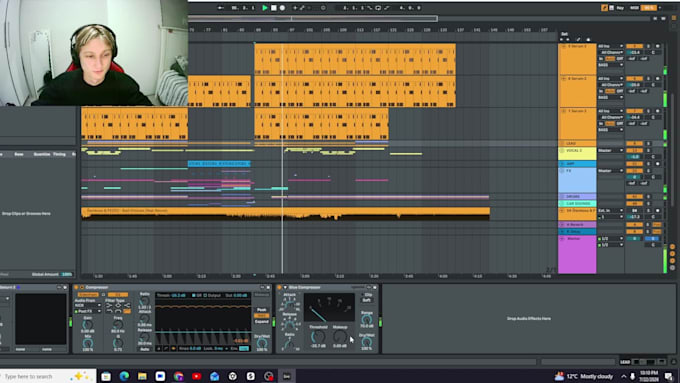Open File Explorer from the taskbar
This screenshot has height=383, width=680.
(x=142, y=376)
